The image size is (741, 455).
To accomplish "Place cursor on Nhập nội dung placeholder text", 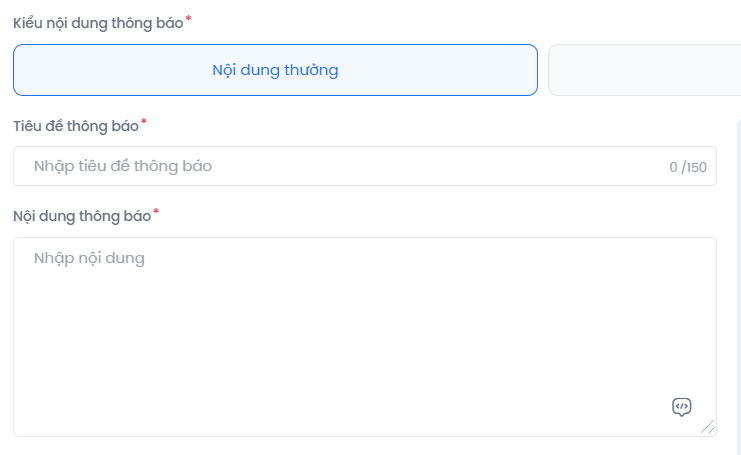I will pos(89,258).
